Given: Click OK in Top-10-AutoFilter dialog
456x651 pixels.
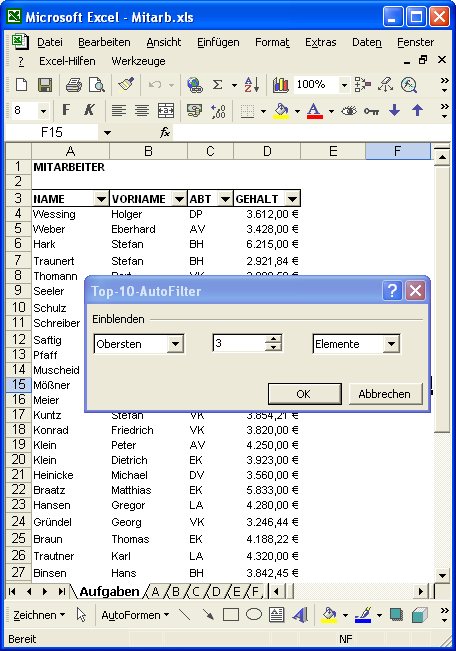Looking at the screenshot, I should (x=304, y=394).
